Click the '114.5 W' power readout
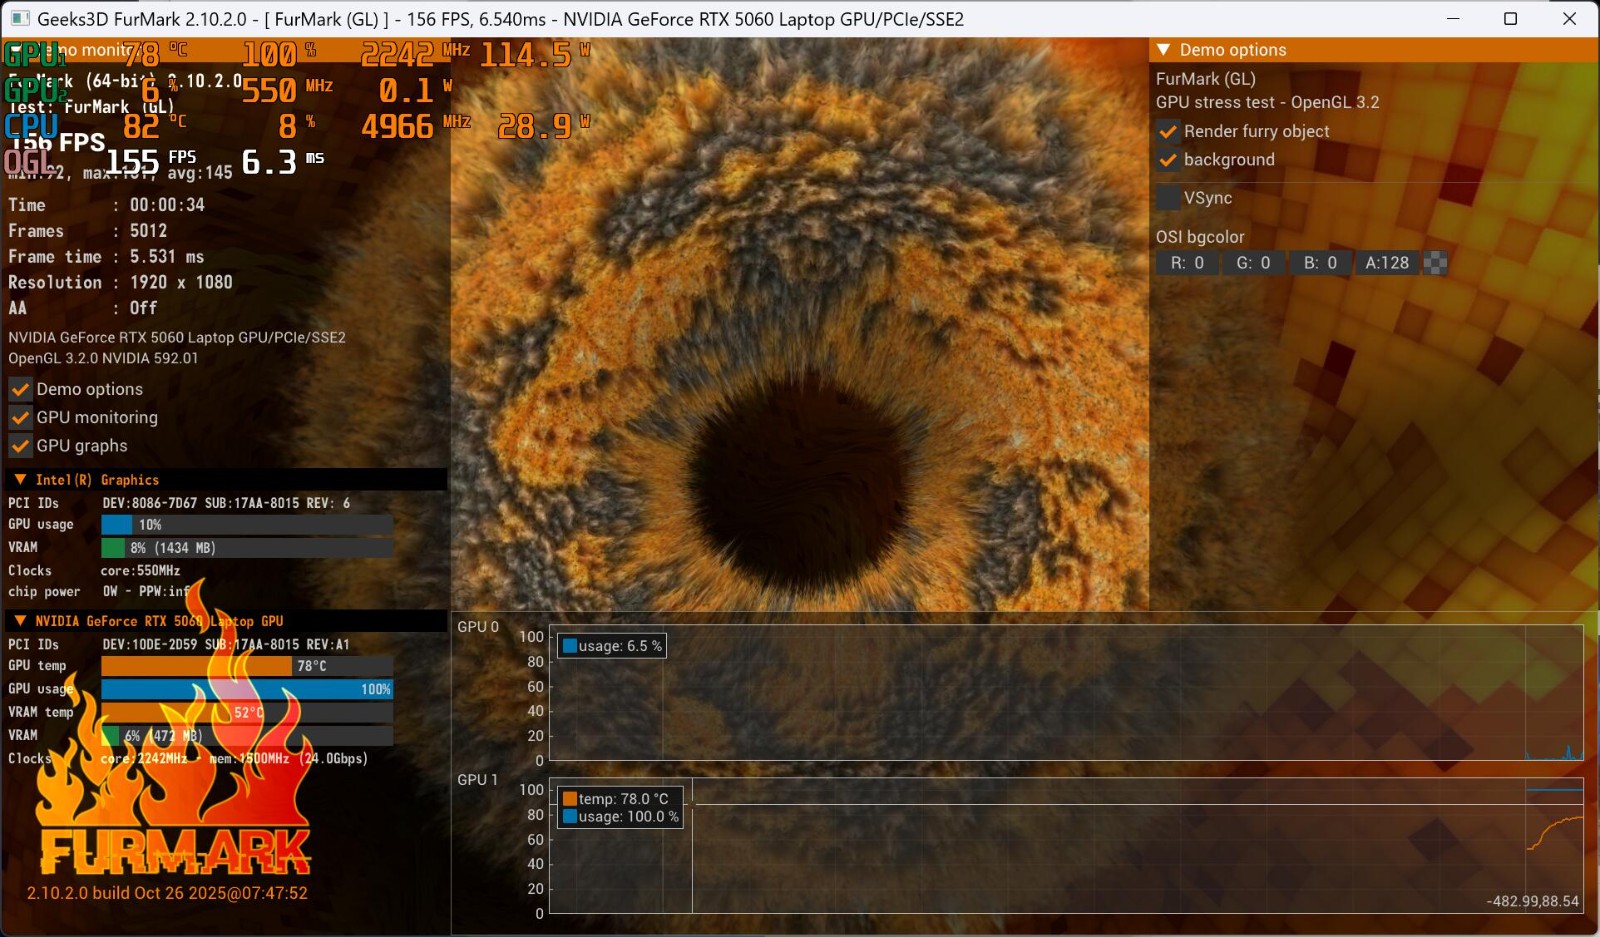This screenshot has width=1600, height=937. (535, 54)
